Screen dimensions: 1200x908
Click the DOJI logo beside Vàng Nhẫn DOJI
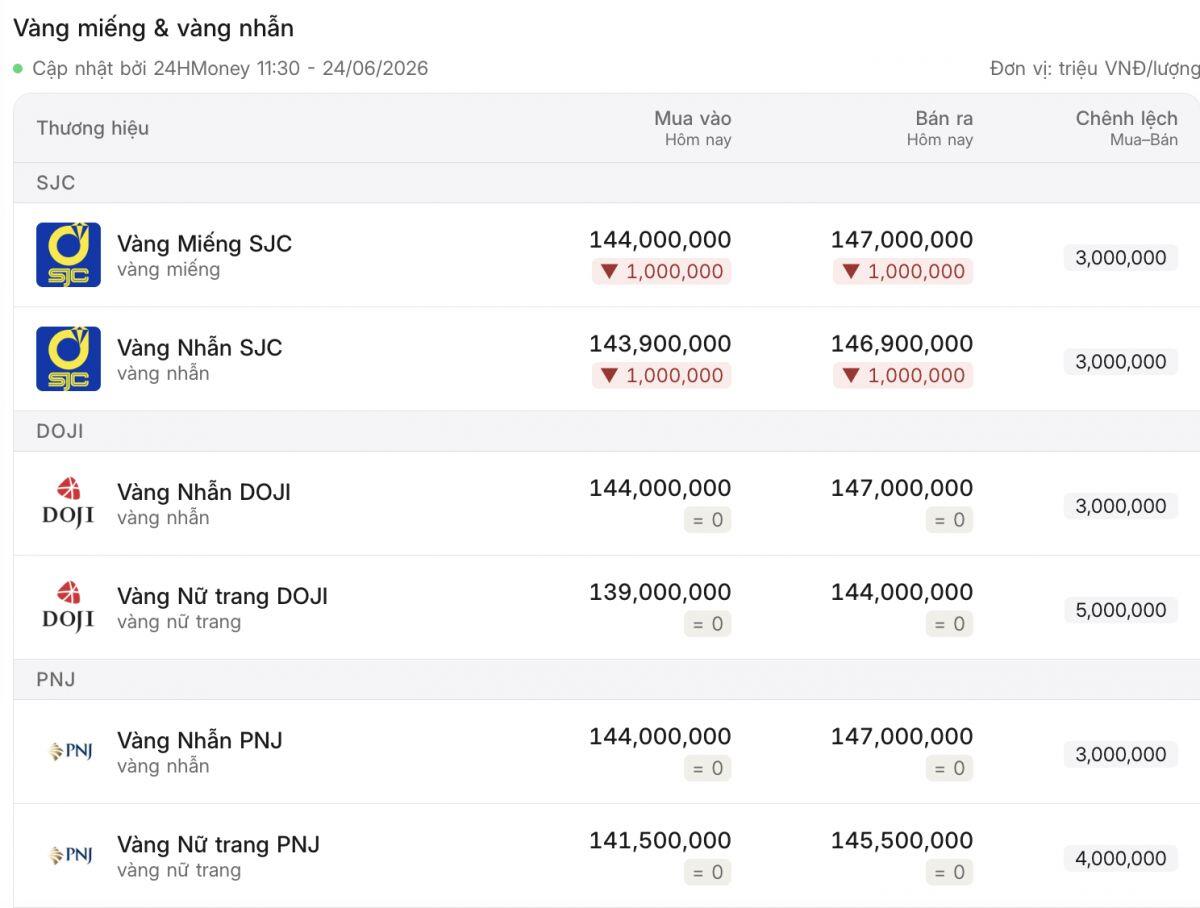tap(68, 503)
